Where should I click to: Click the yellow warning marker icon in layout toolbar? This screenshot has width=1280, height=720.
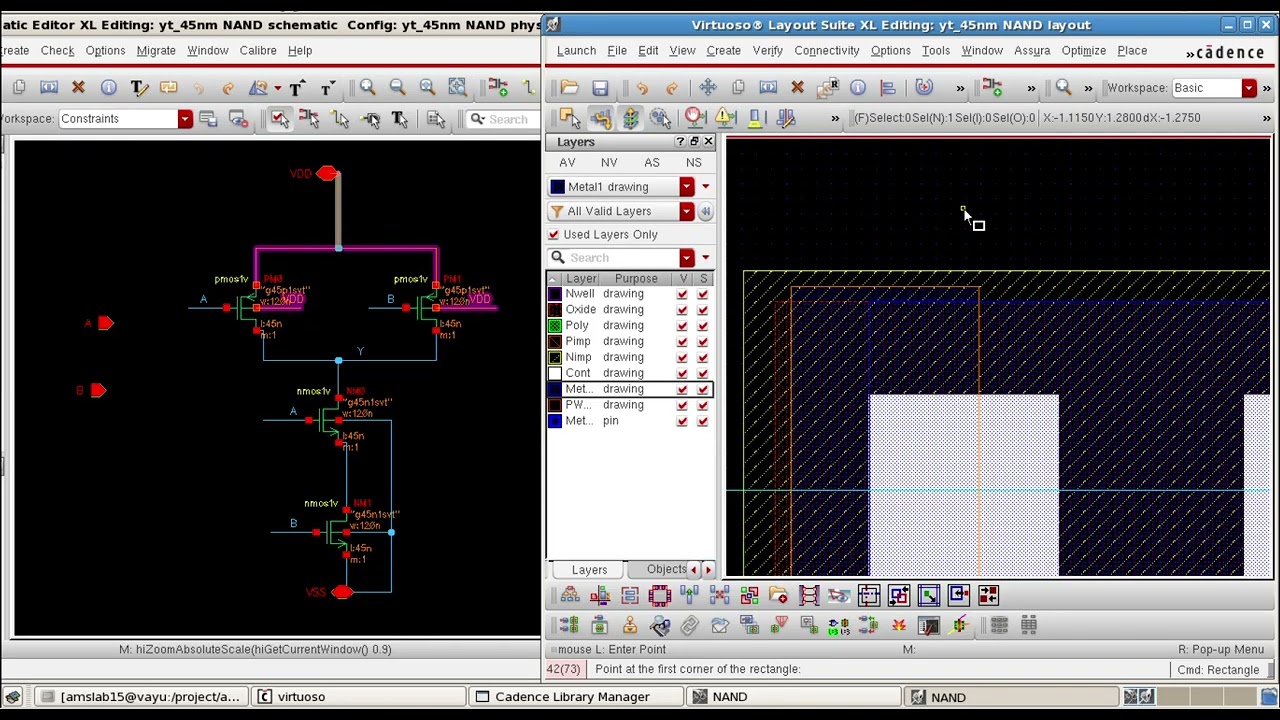pyautogui.click(x=724, y=118)
